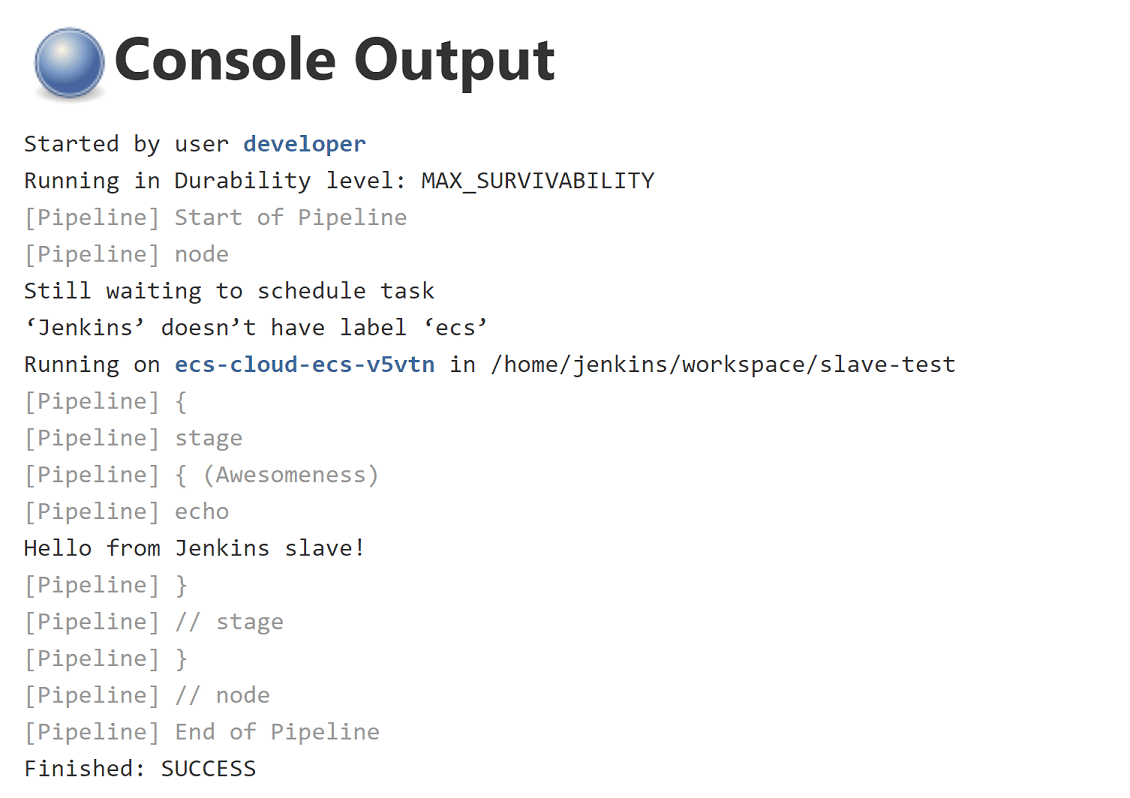Click the 'Started by user' text
The height and width of the screenshot is (798, 1130).
[x=126, y=144]
